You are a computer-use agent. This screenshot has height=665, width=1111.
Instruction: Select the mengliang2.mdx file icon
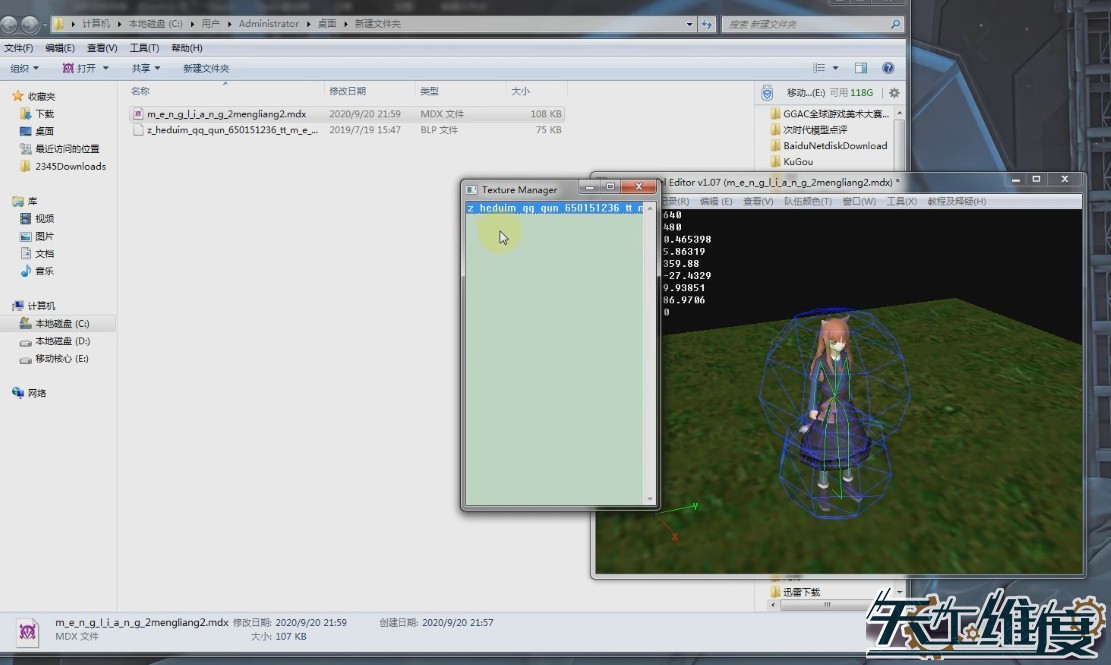pyautogui.click(x=139, y=114)
